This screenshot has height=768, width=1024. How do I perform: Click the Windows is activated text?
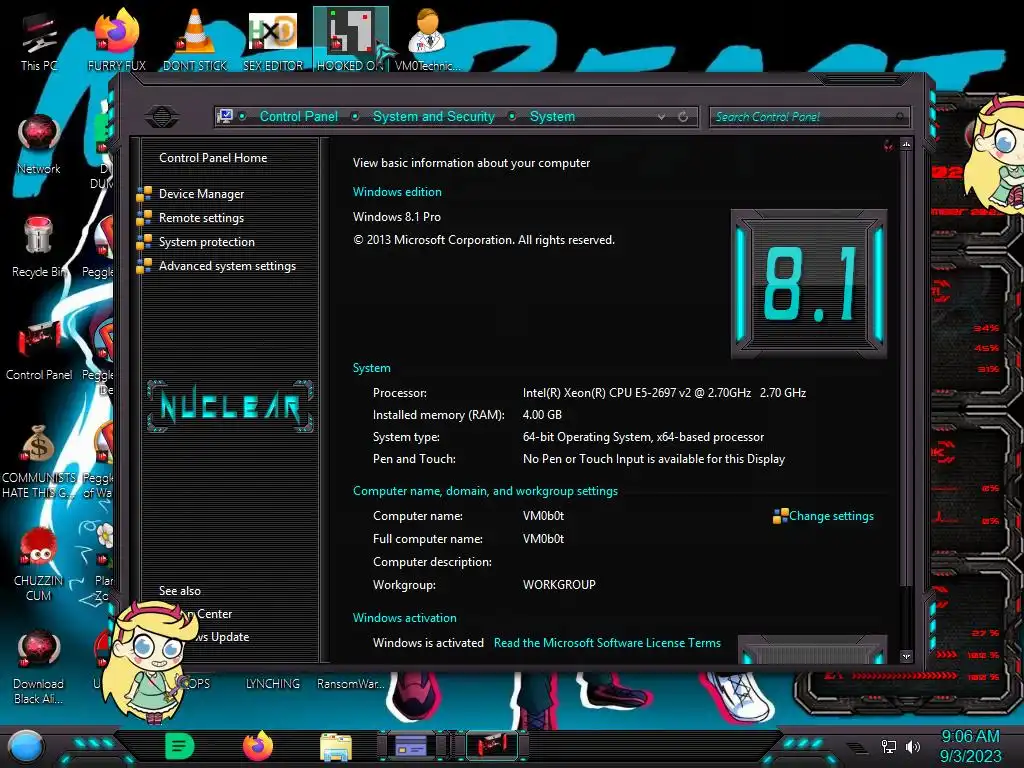point(428,643)
